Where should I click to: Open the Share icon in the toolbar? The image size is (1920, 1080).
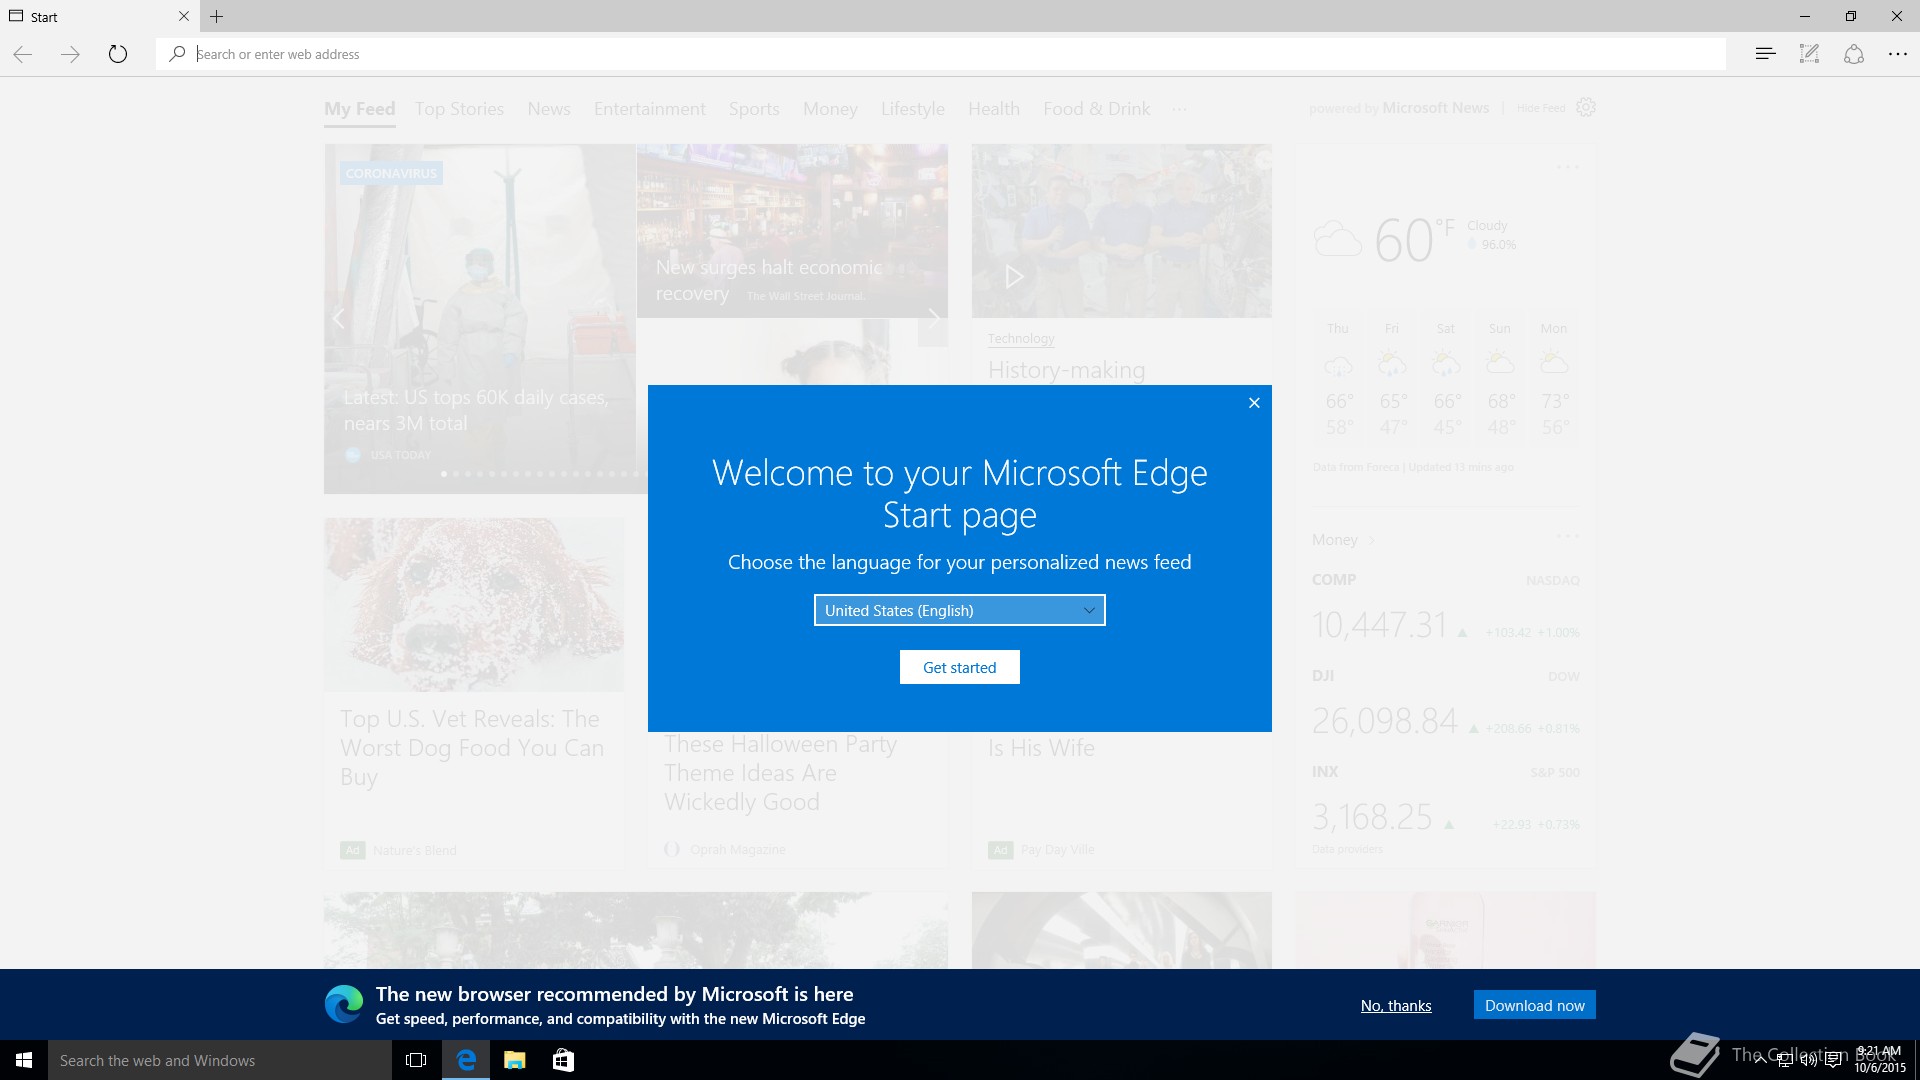tap(1853, 54)
